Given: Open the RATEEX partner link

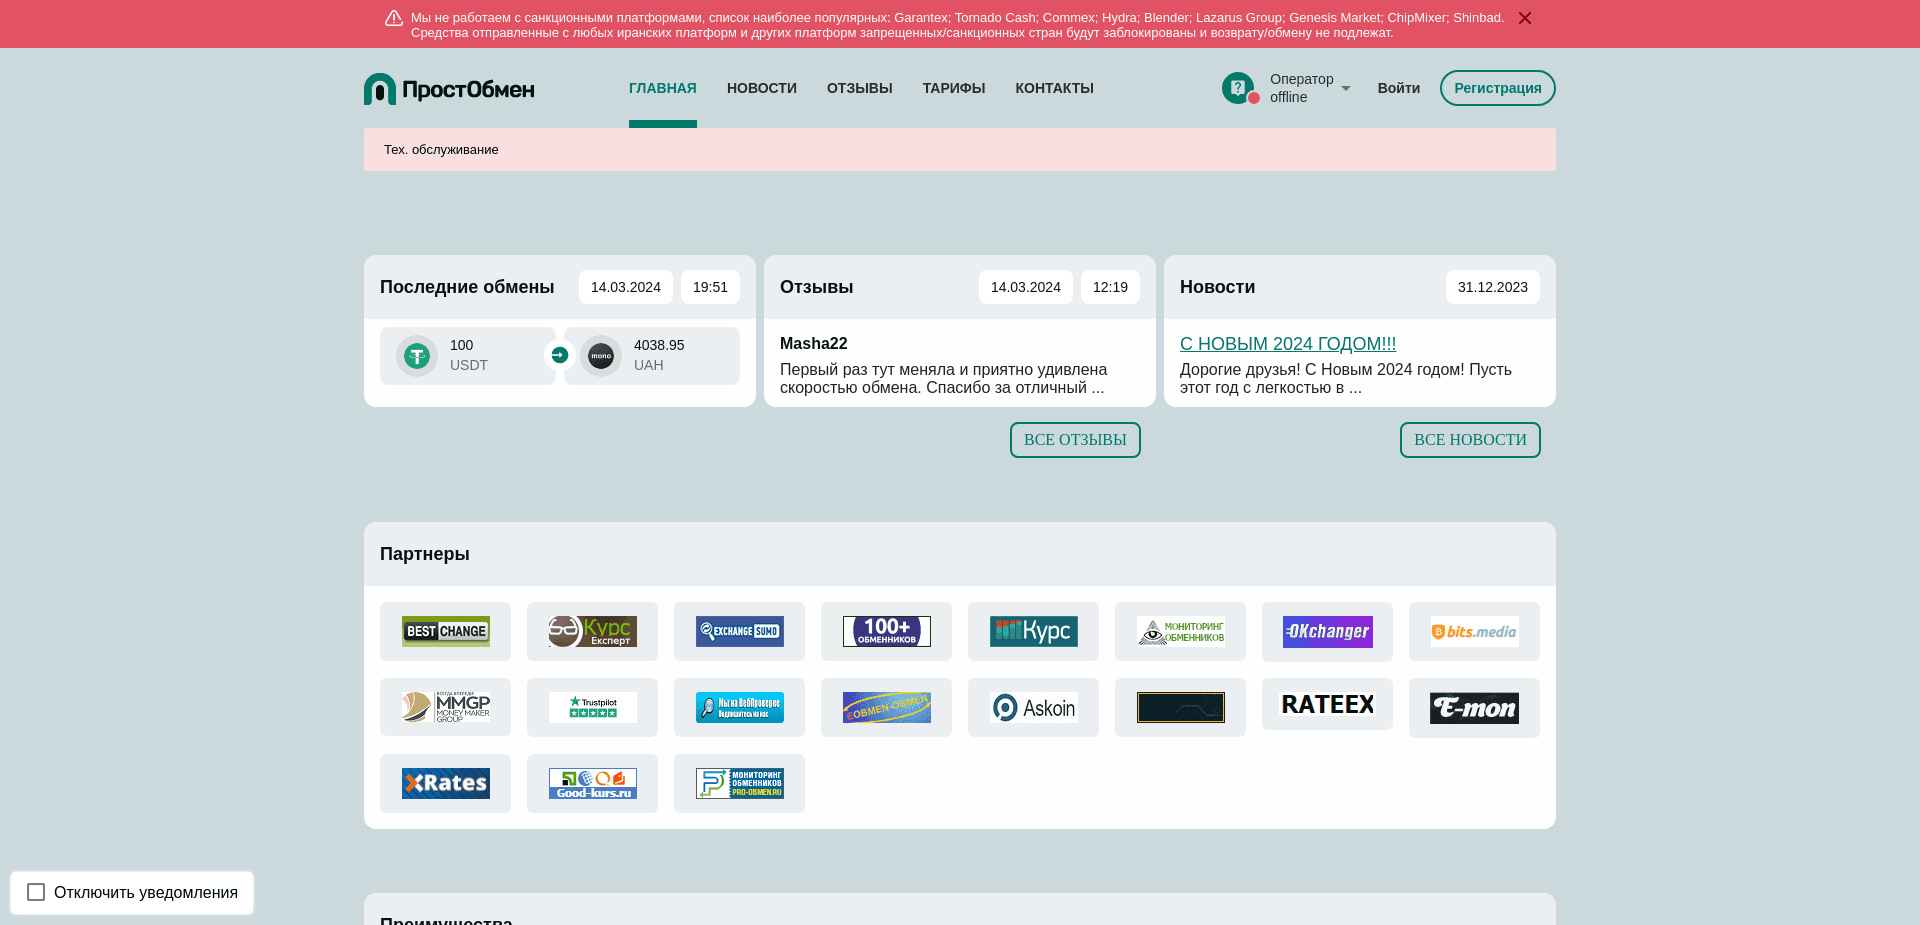Looking at the screenshot, I should [1327, 705].
